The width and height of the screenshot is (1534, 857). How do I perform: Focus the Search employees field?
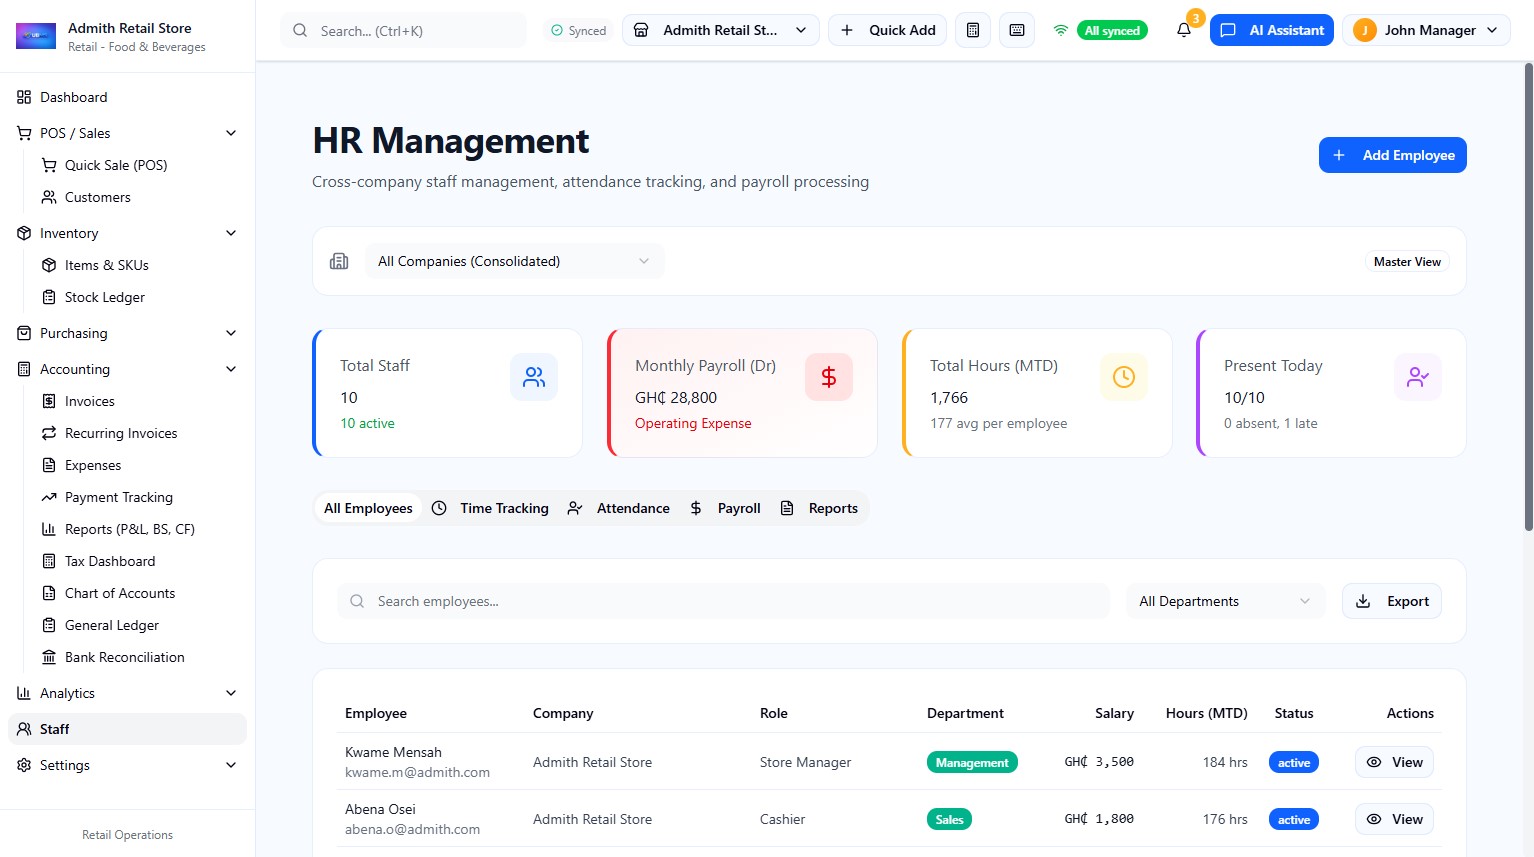(x=724, y=601)
